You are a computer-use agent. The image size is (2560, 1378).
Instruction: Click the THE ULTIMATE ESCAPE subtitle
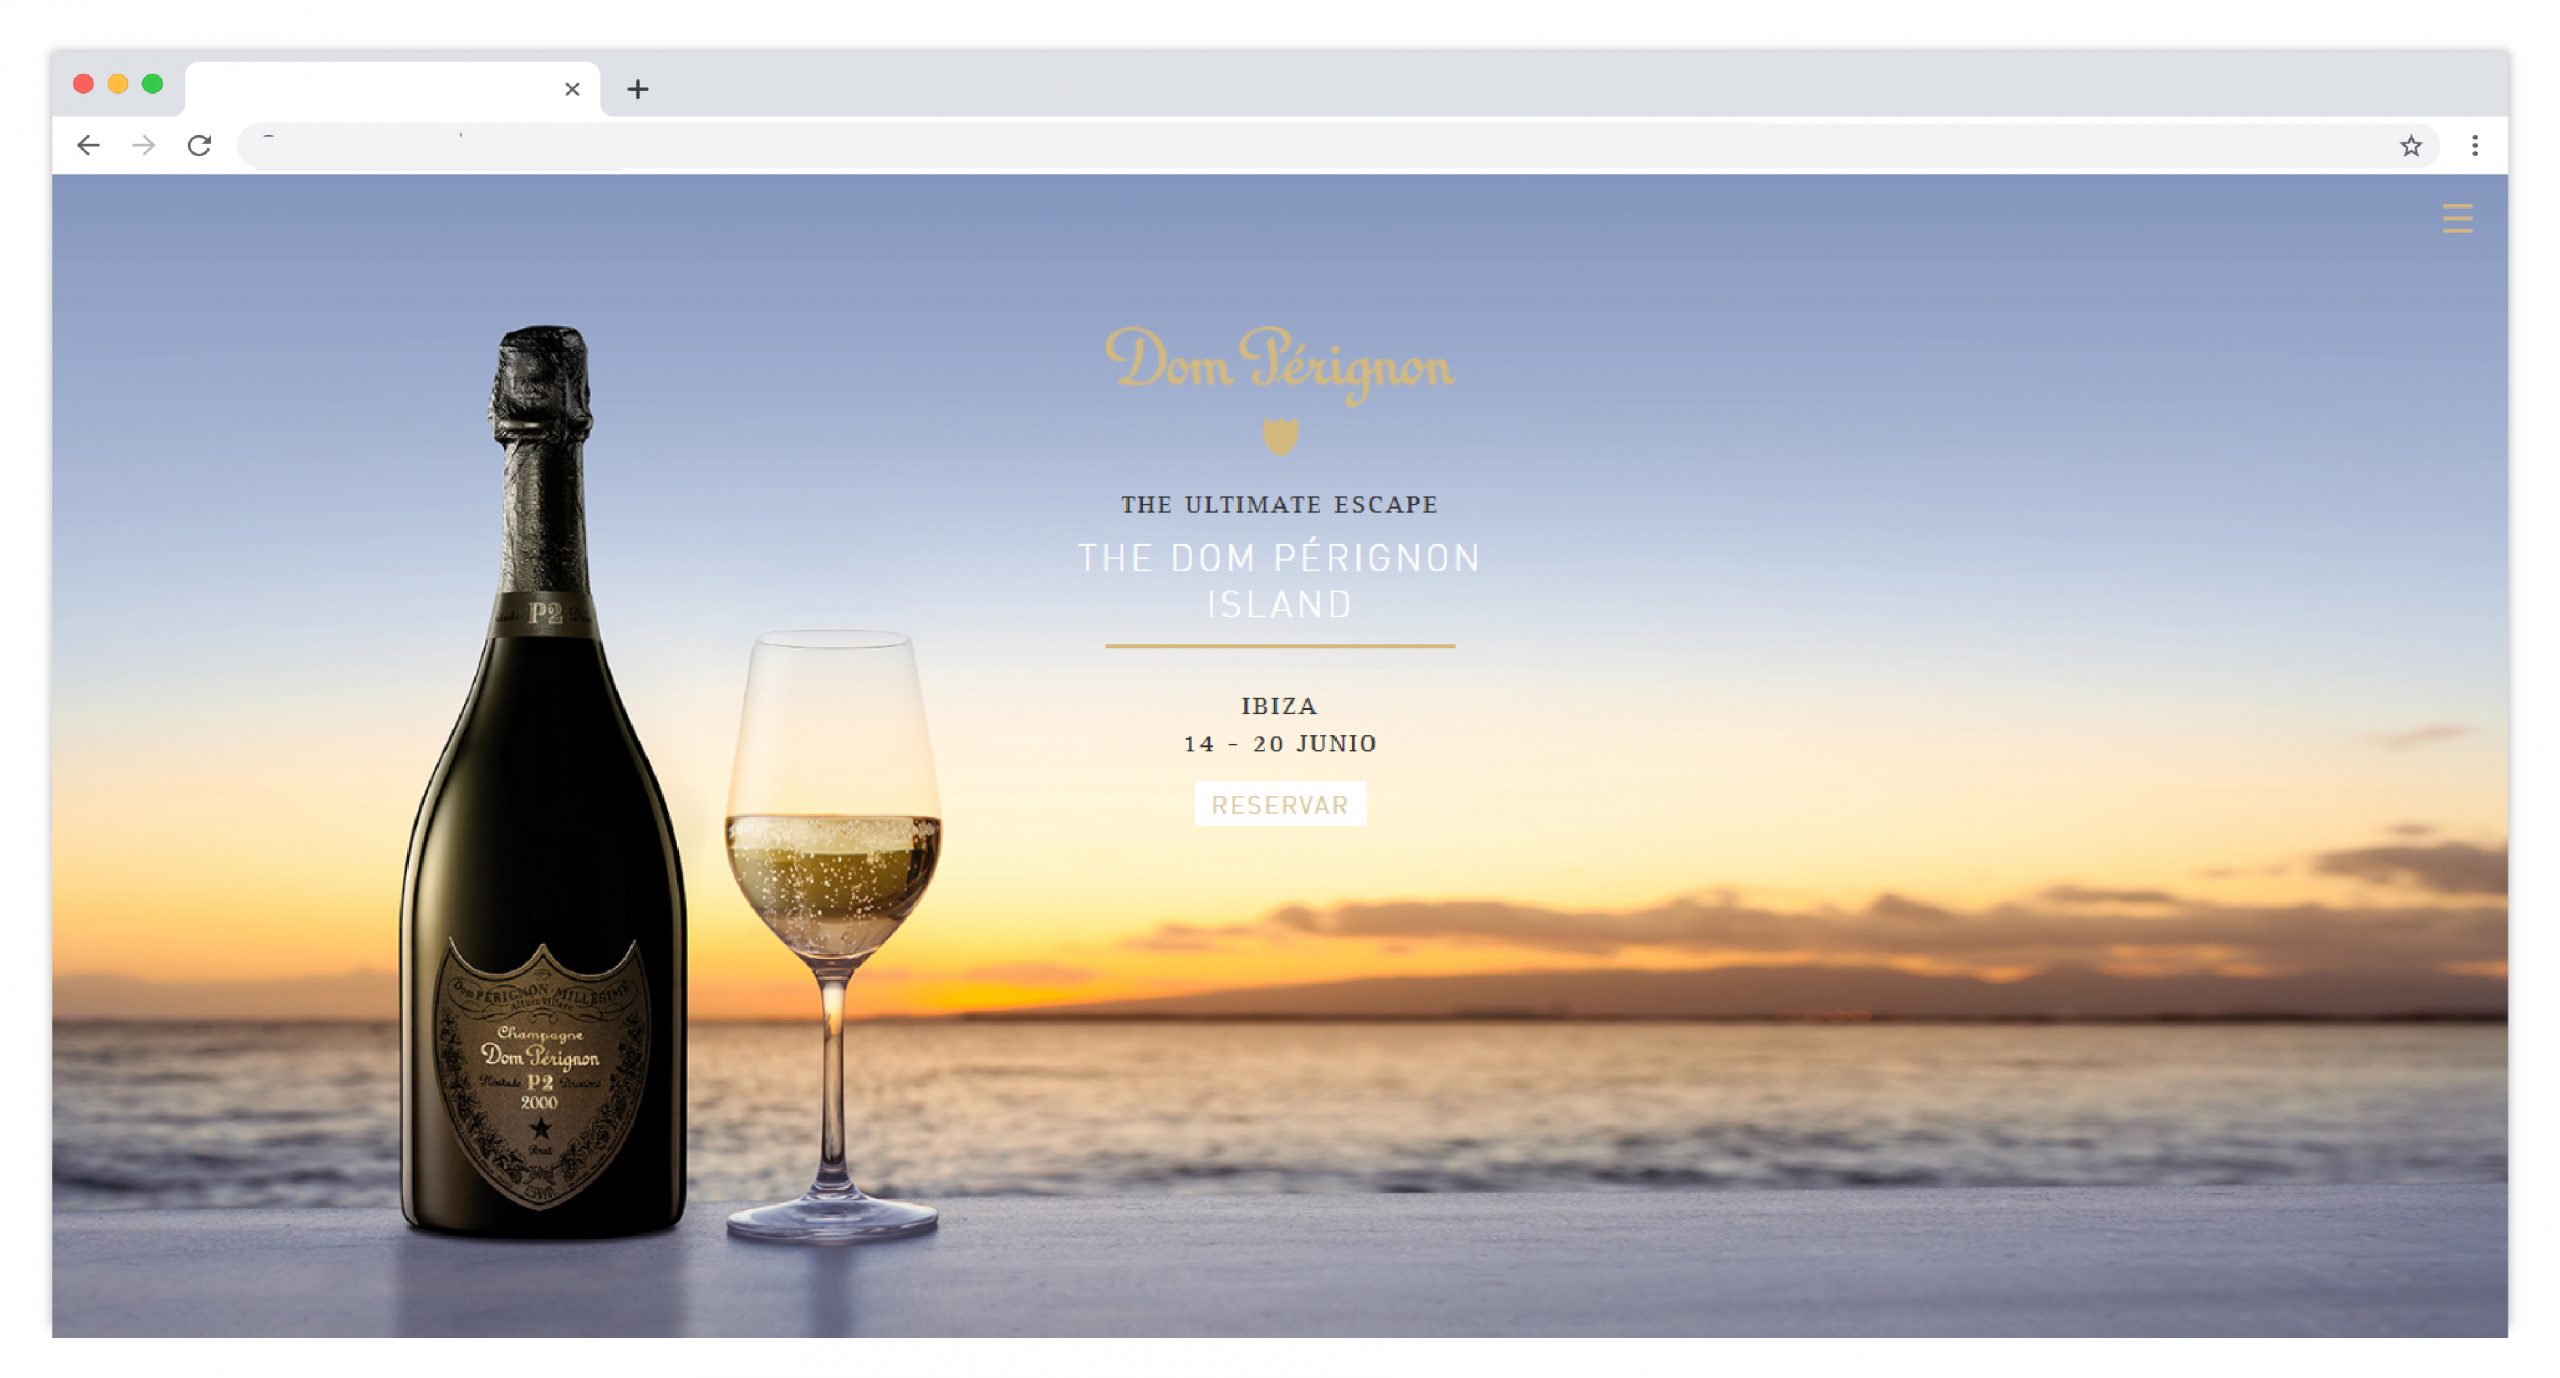coord(1280,505)
